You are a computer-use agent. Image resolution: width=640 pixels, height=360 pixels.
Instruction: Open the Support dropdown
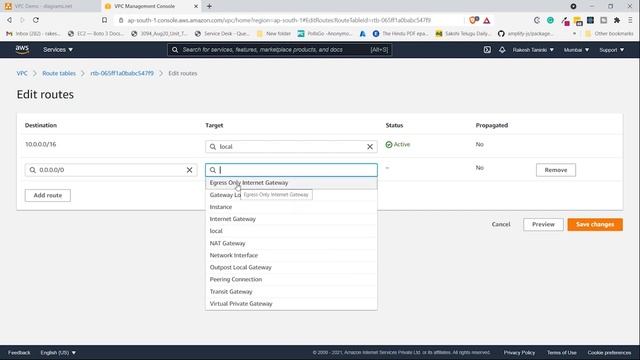[611, 50]
